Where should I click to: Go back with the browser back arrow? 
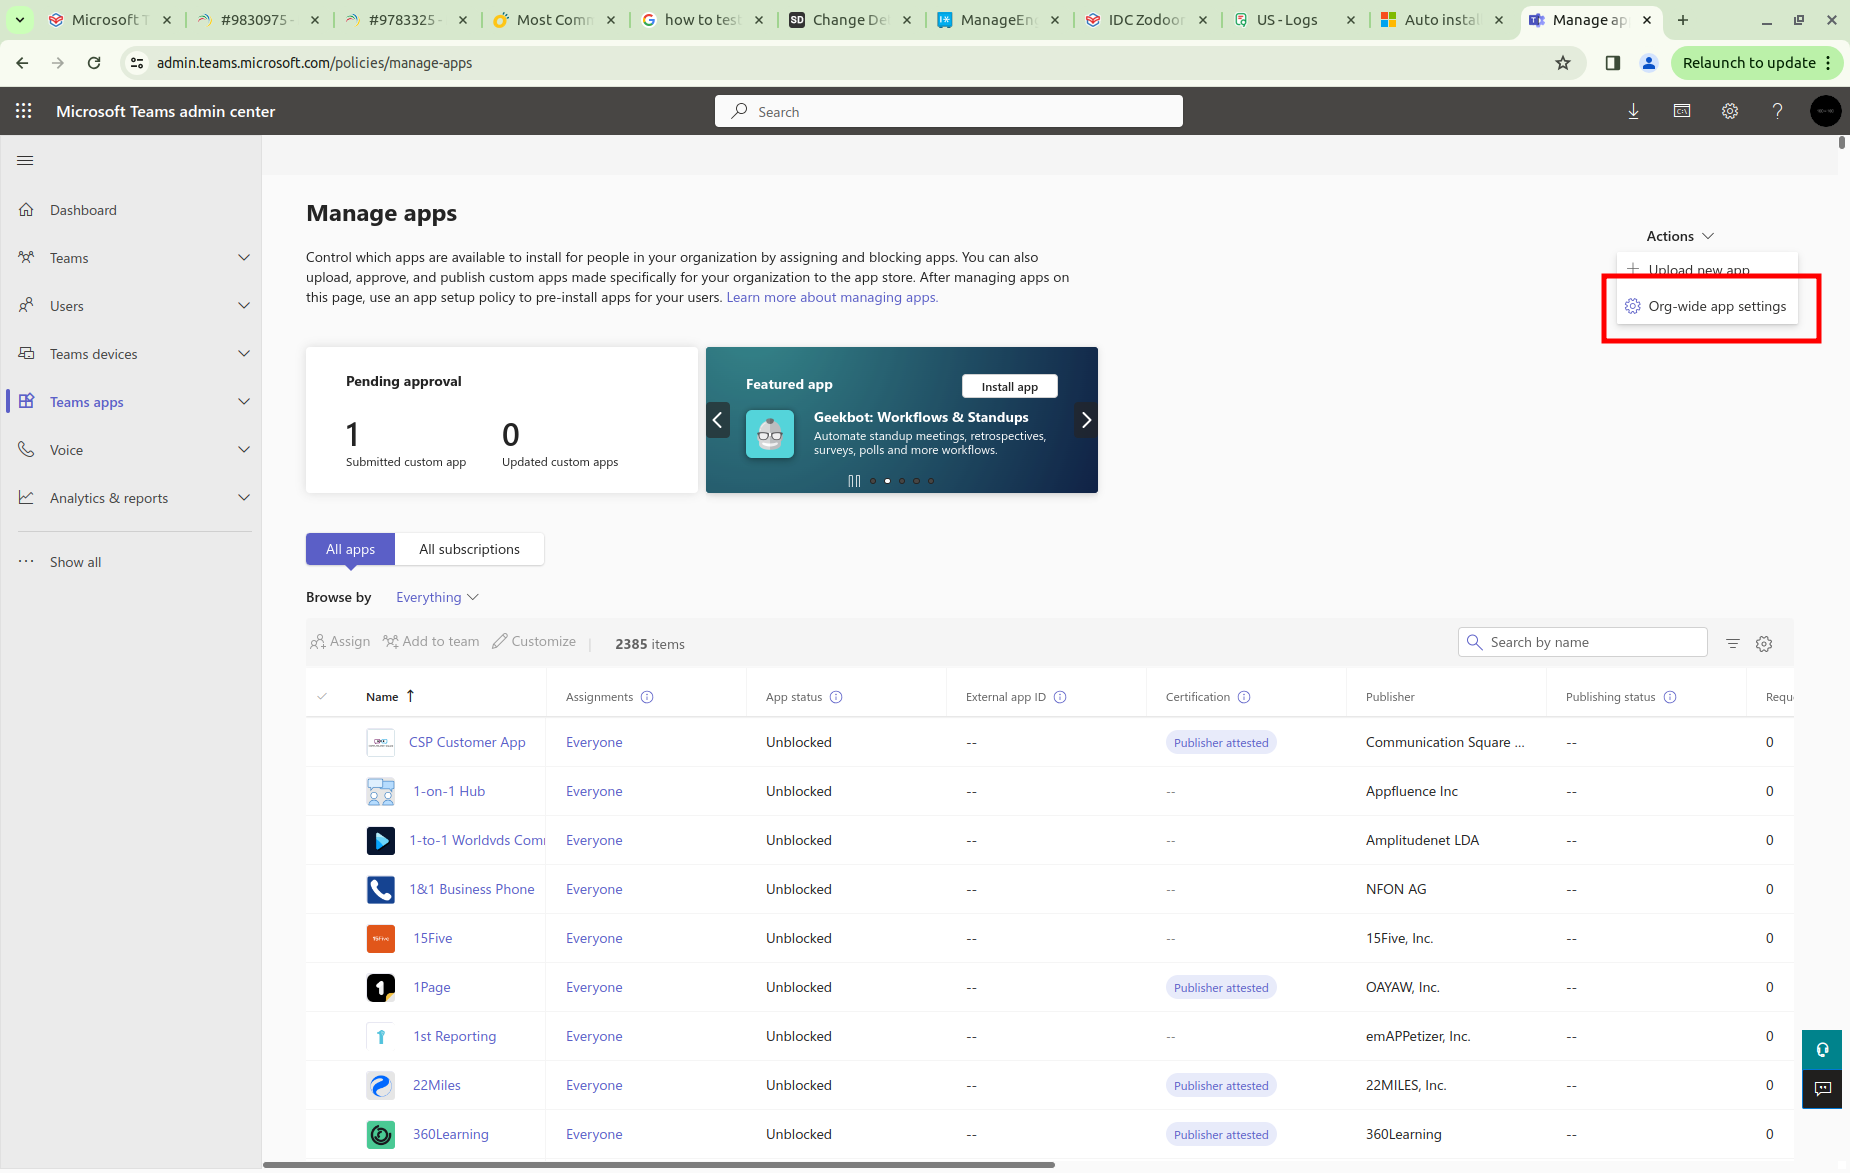click(x=22, y=63)
